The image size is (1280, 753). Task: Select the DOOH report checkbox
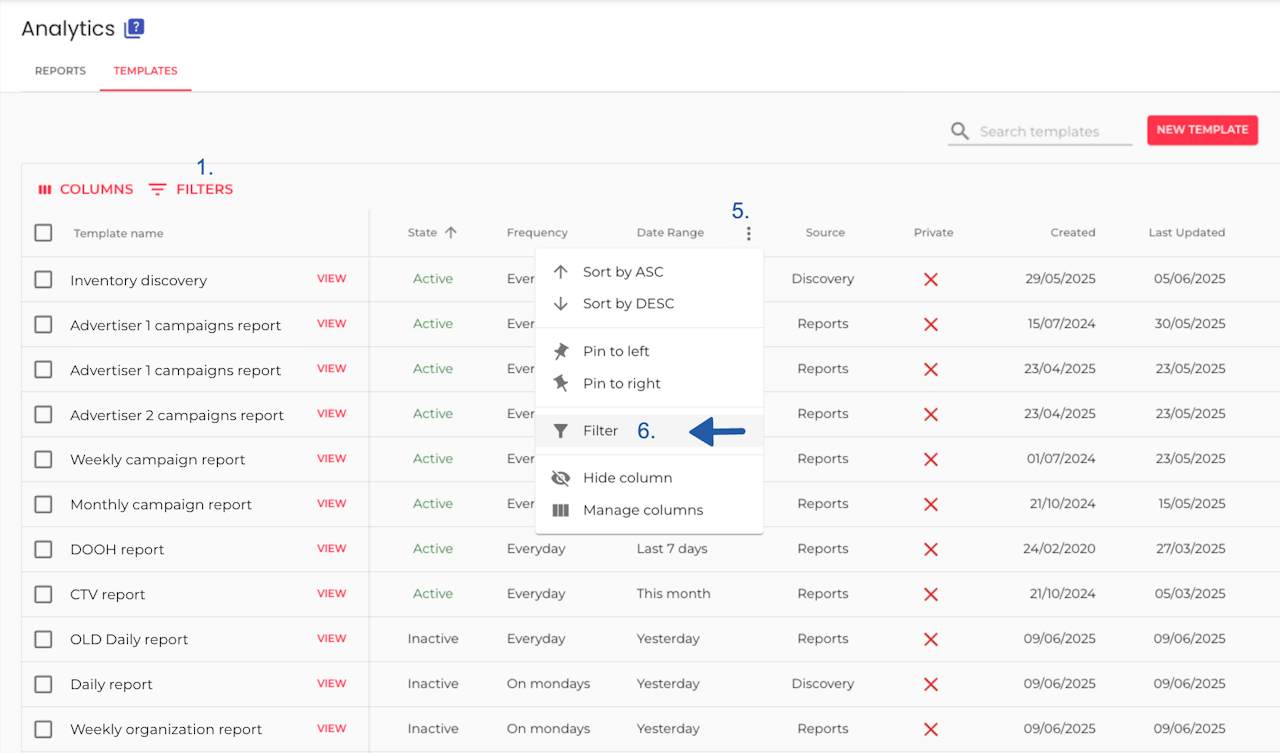pyautogui.click(x=43, y=549)
